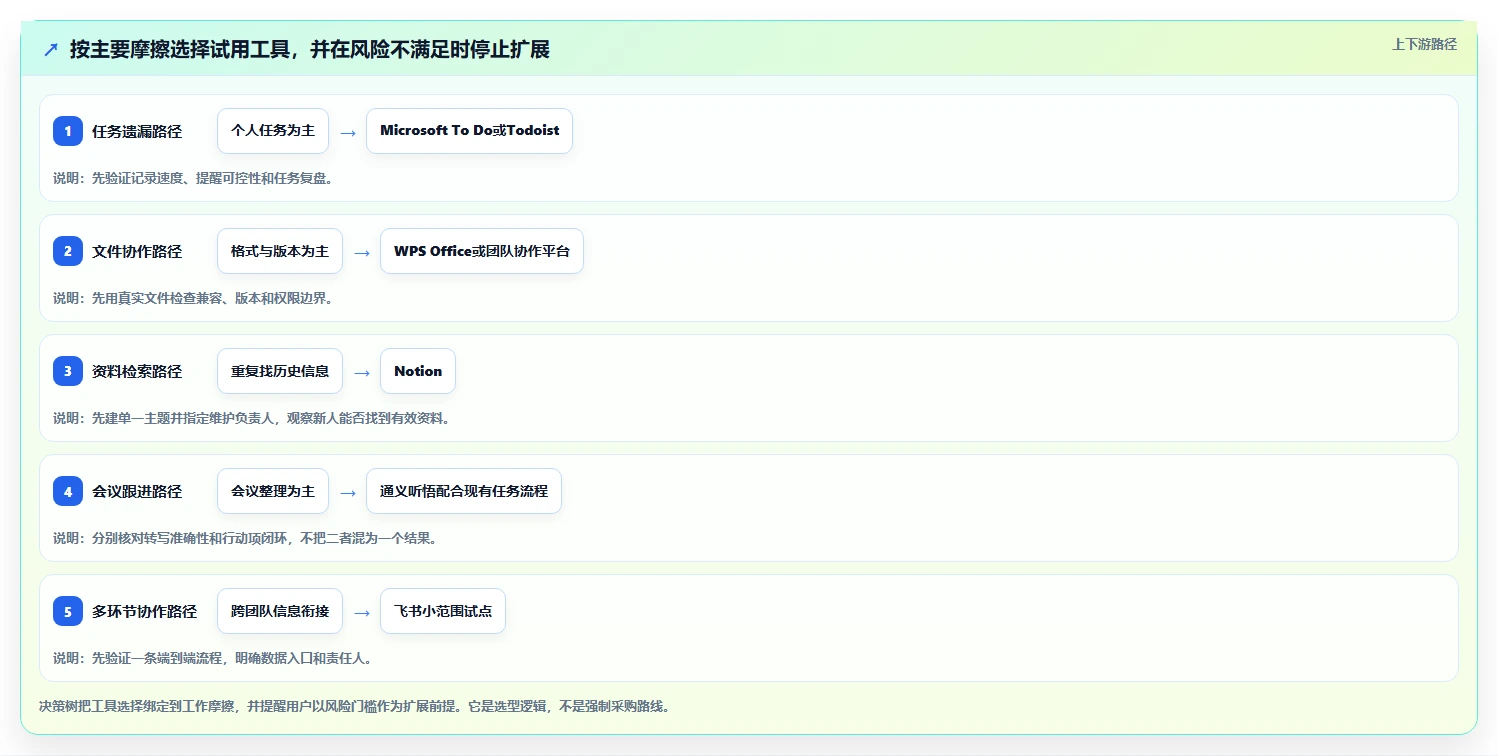Click the number 2 badge for 文件协作路径

[68, 251]
